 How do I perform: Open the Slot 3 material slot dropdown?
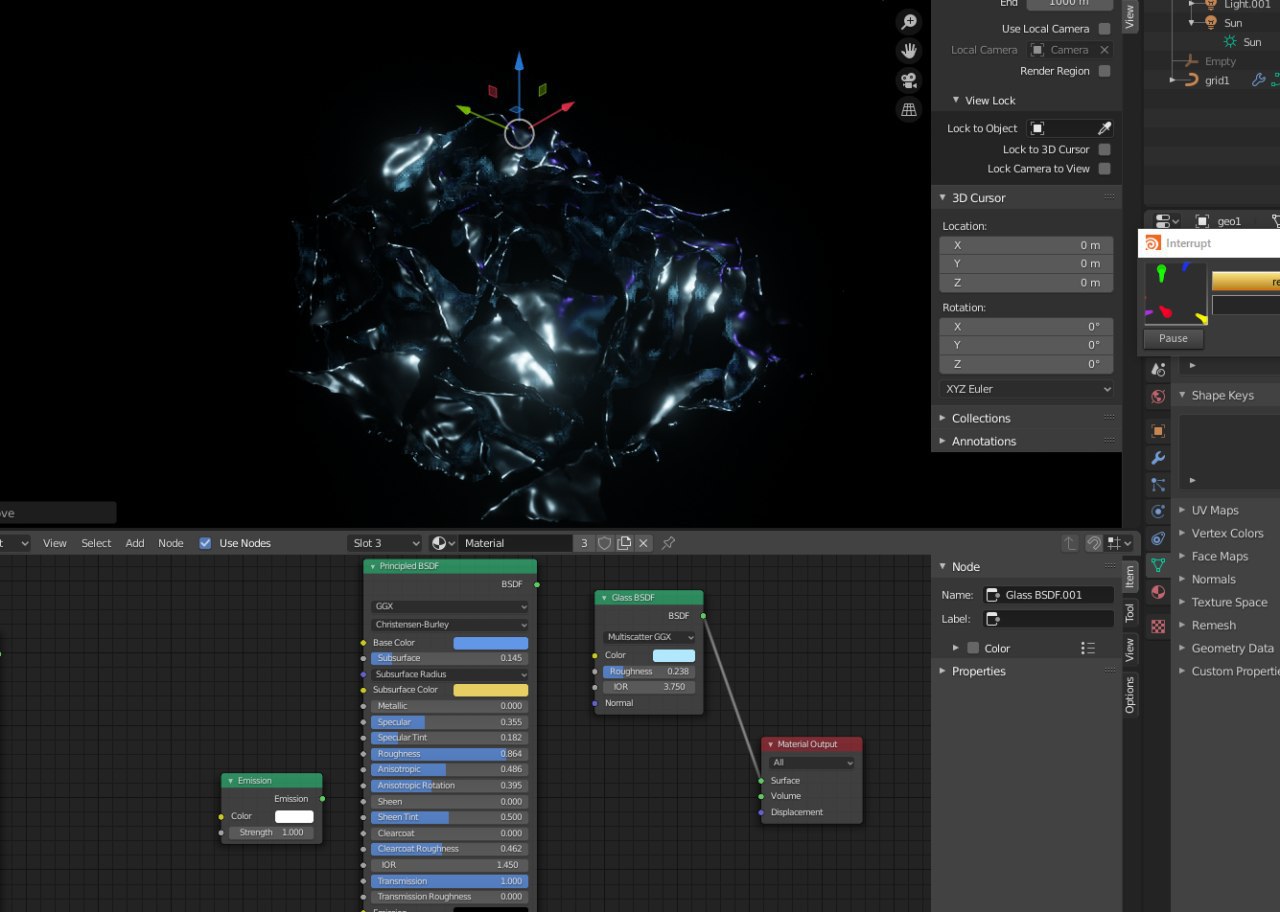386,543
